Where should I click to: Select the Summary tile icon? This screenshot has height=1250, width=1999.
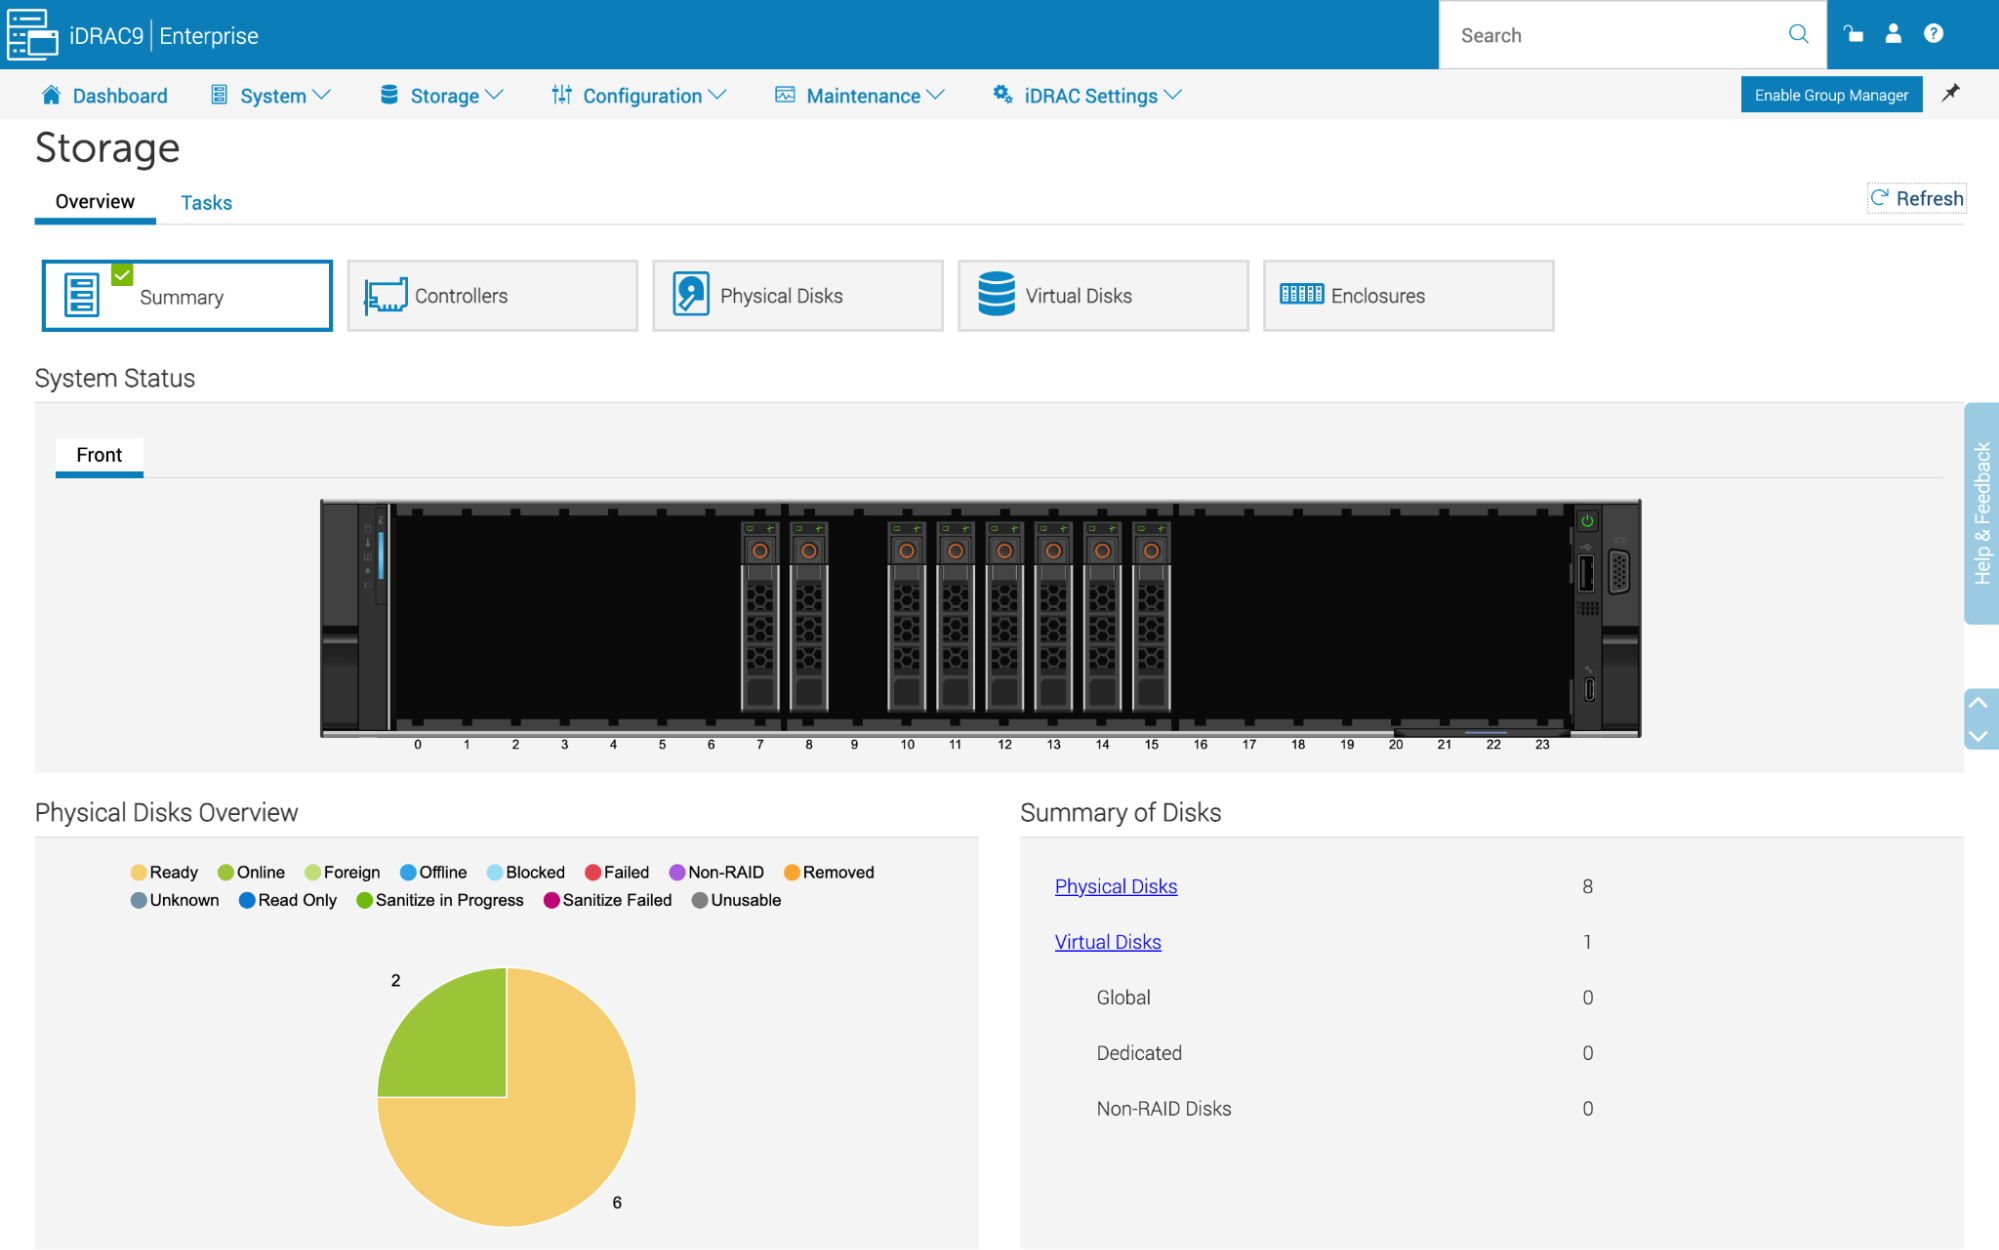[82, 295]
